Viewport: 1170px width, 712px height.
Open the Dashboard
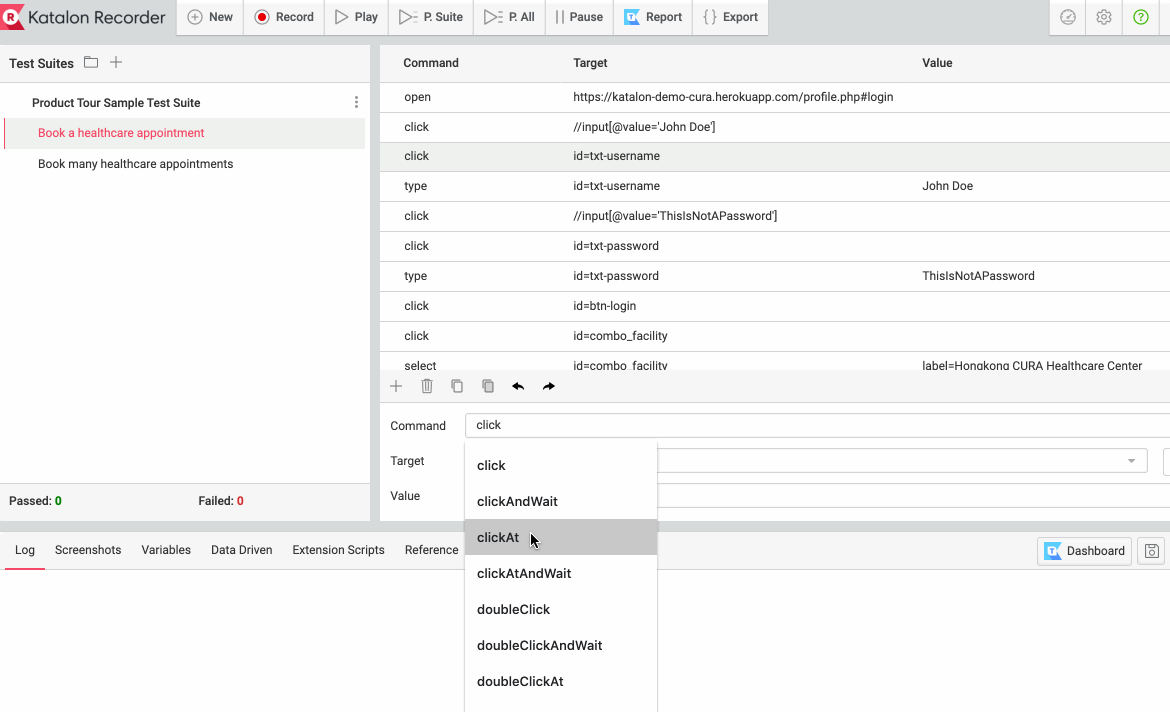(x=1084, y=551)
